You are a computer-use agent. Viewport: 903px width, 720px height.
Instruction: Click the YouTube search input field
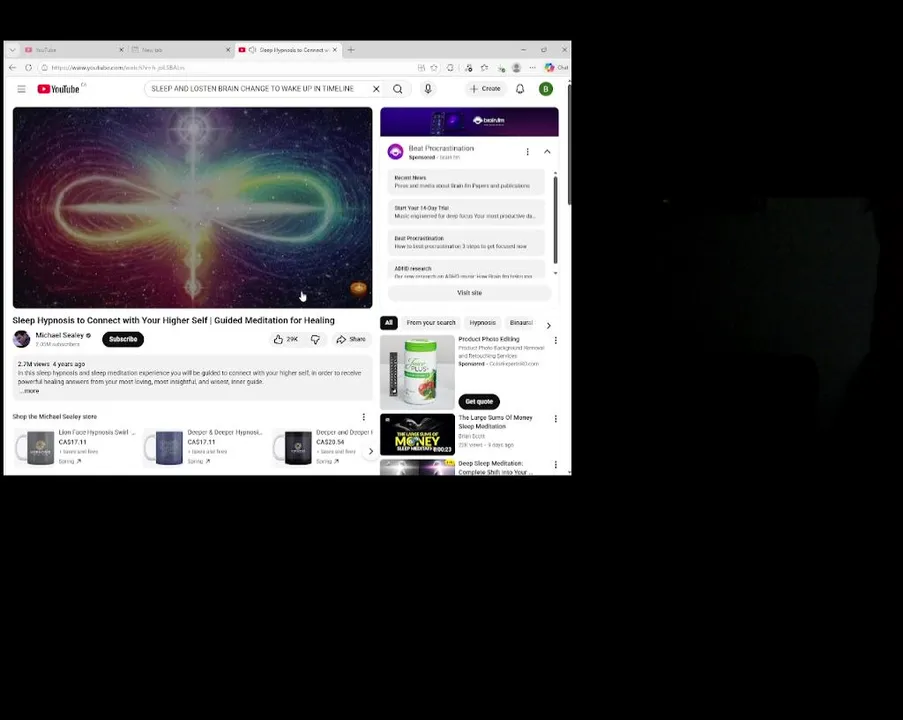click(x=258, y=89)
